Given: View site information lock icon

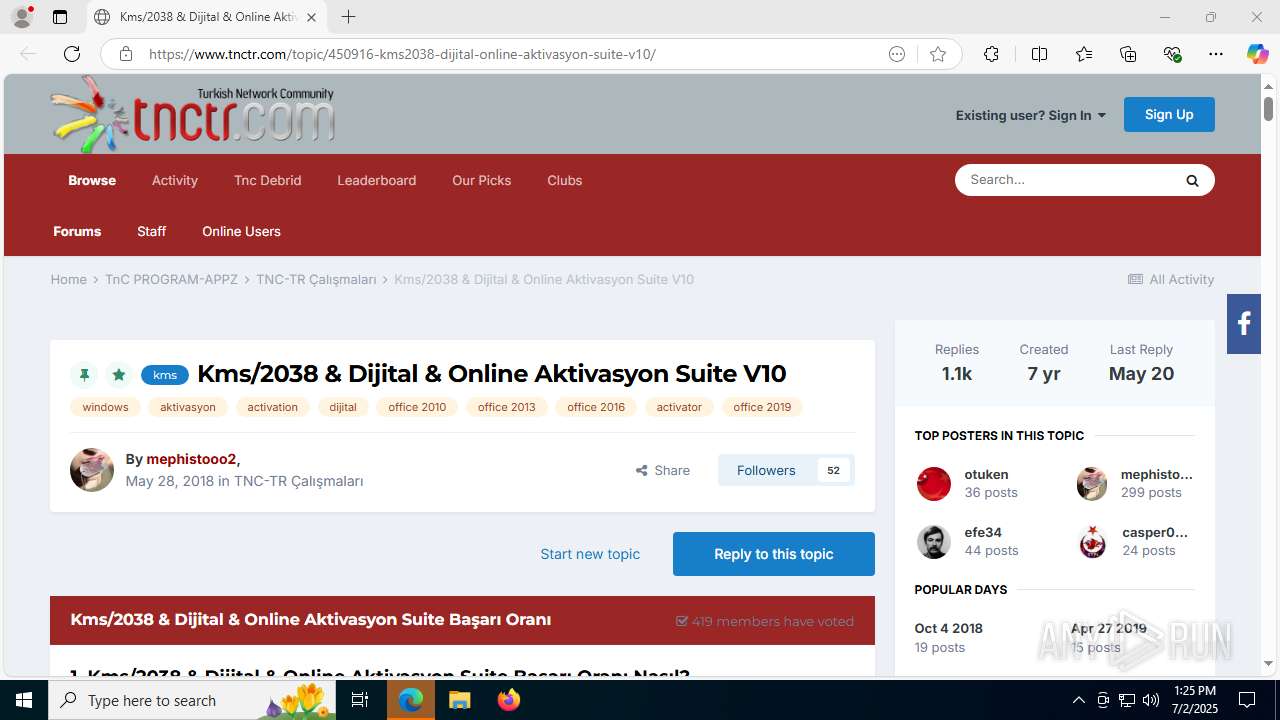Looking at the screenshot, I should pos(126,54).
